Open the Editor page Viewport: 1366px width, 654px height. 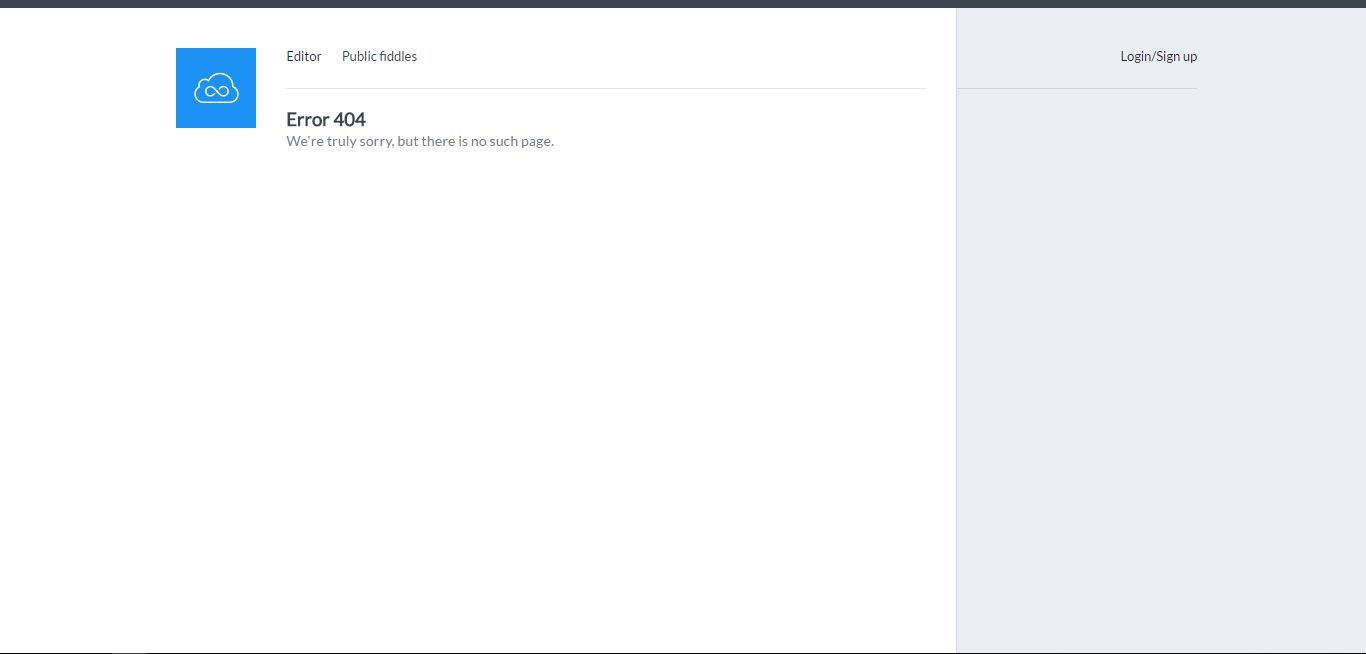tap(304, 56)
